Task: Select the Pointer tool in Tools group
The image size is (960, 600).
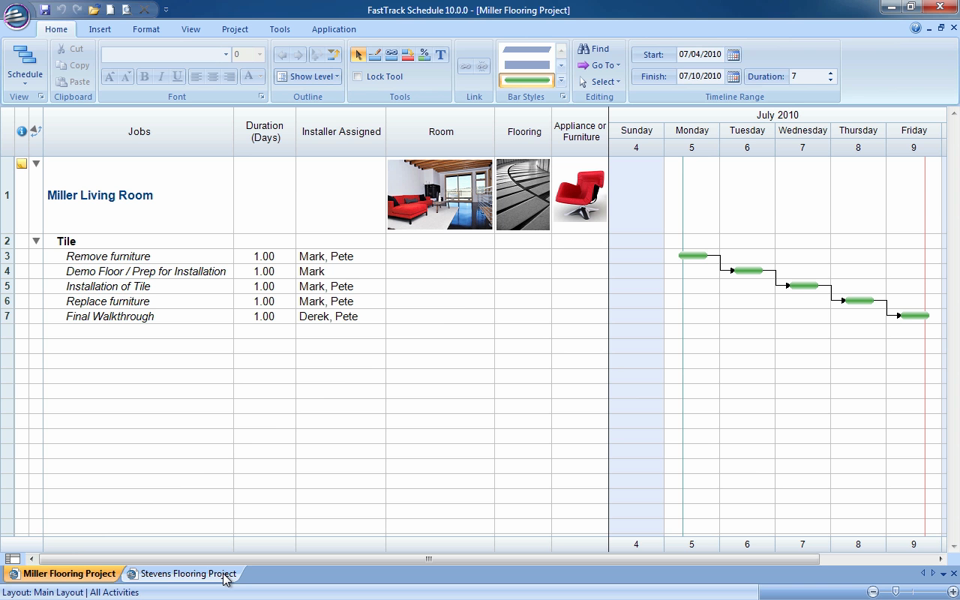Action: tap(358, 55)
